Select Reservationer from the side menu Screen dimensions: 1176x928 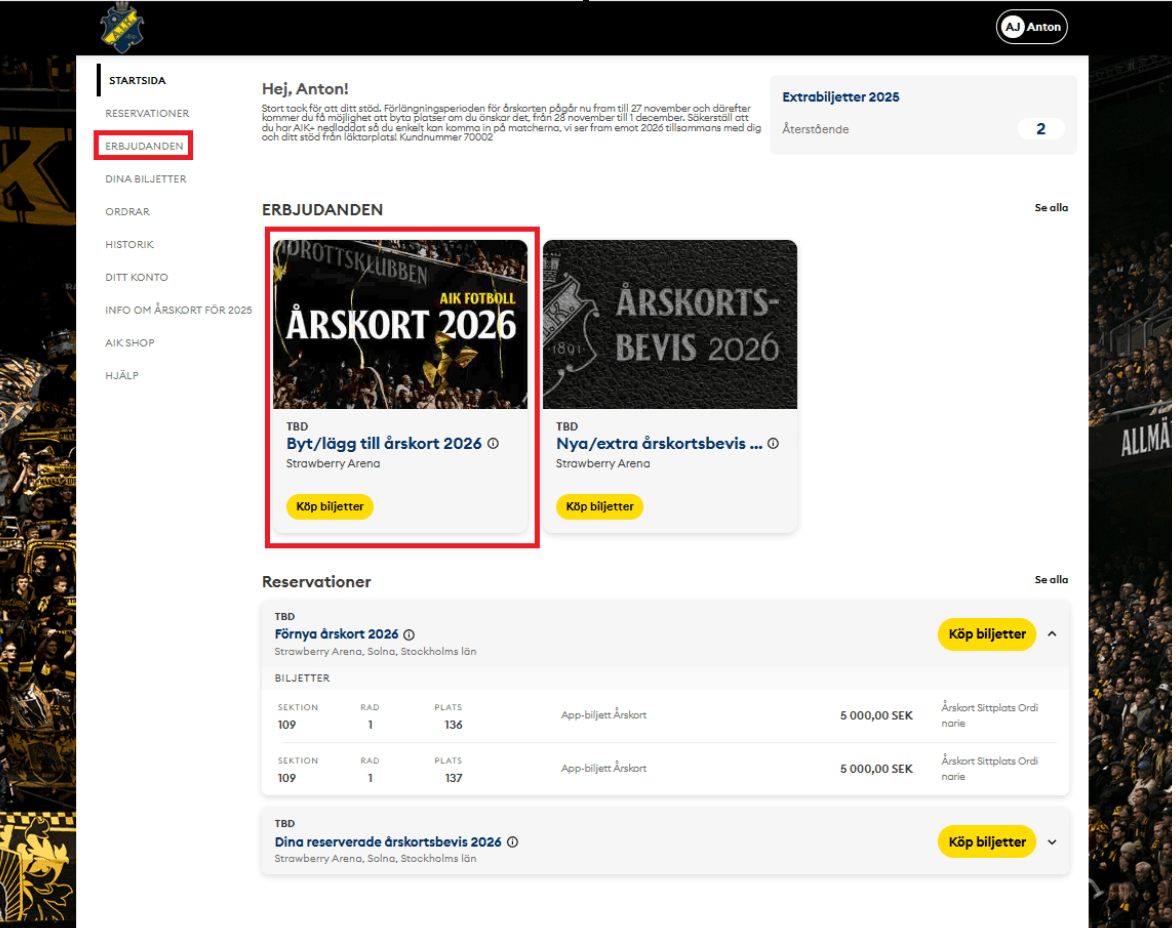click(147, 113)
